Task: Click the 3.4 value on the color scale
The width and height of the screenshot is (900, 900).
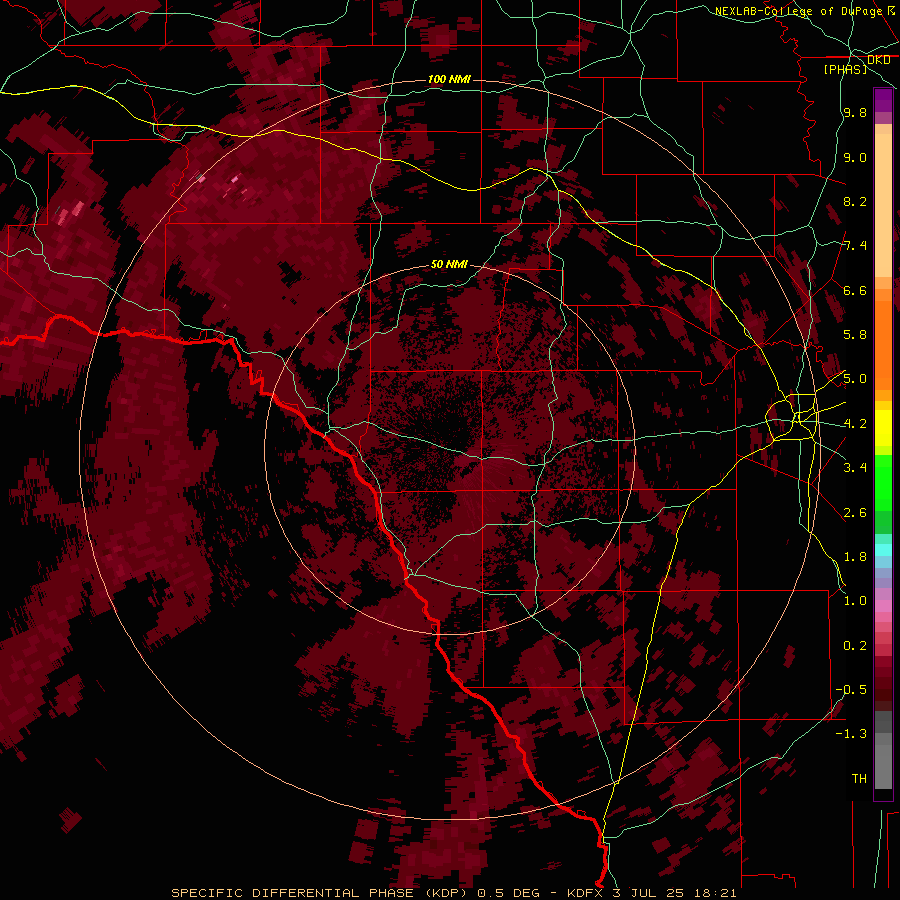Action: pos(855,468)
